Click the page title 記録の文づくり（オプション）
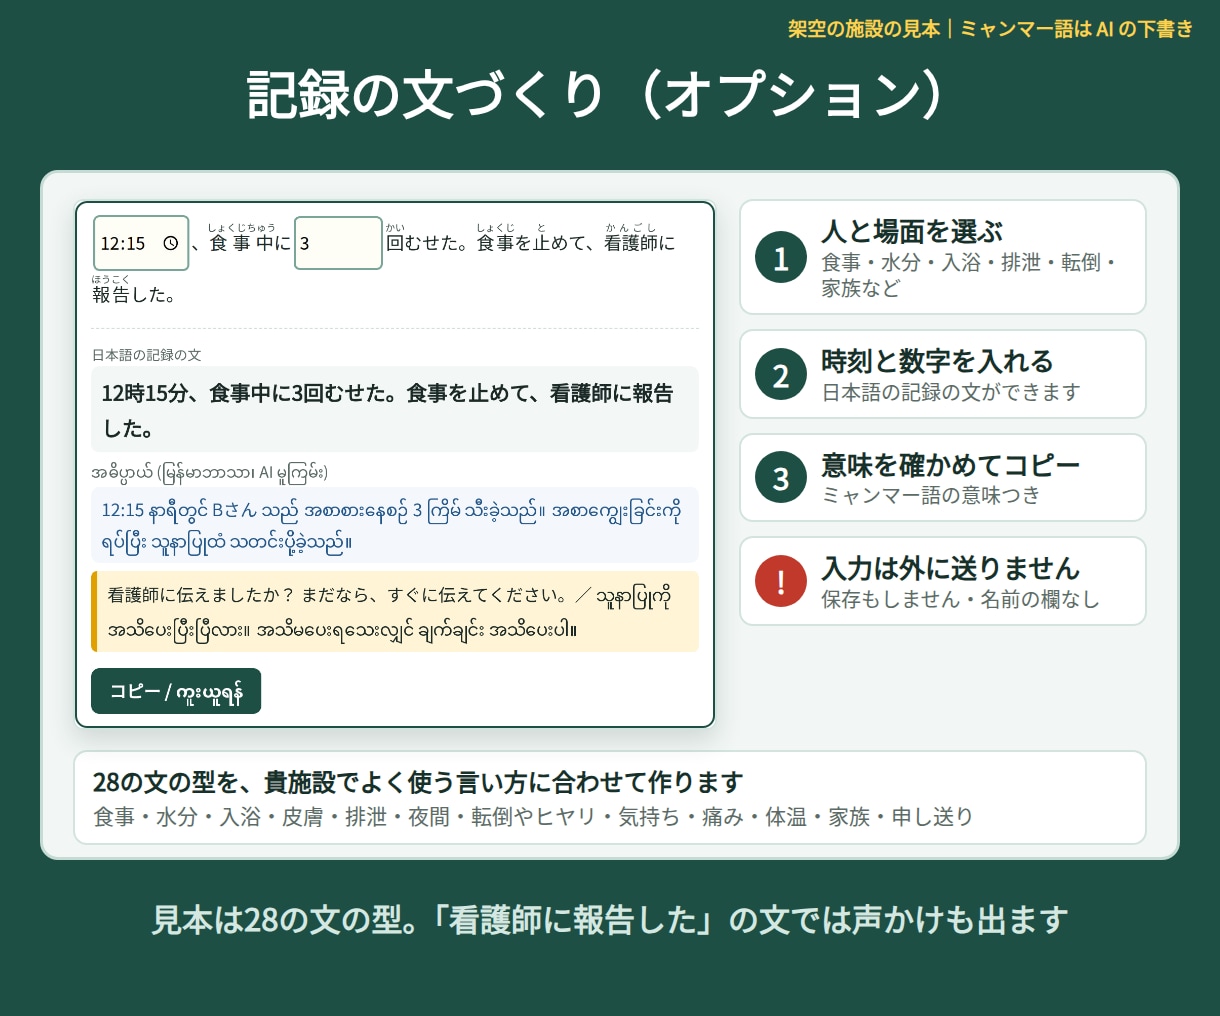This screenshot has width=1220, height=1016. pyautogui.click(x=596, y=95)
